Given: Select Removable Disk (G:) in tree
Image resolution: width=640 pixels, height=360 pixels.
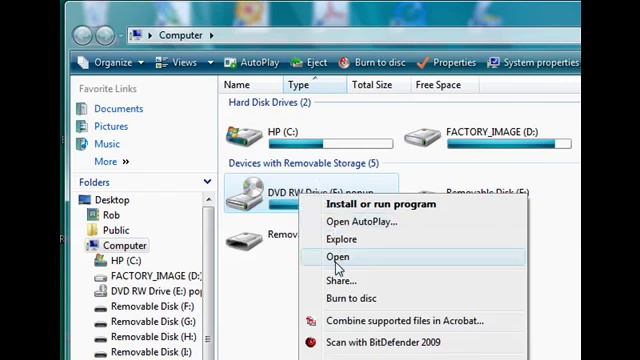Looking at the screenshot, I should 153,321.
